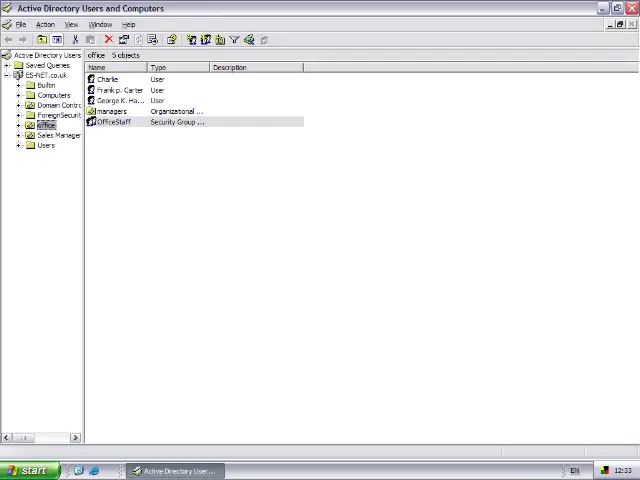Image resolution: width=640 pixels, height=480 pixels.
Task: Select the Users tree item
Action: (x=46, y=145)
